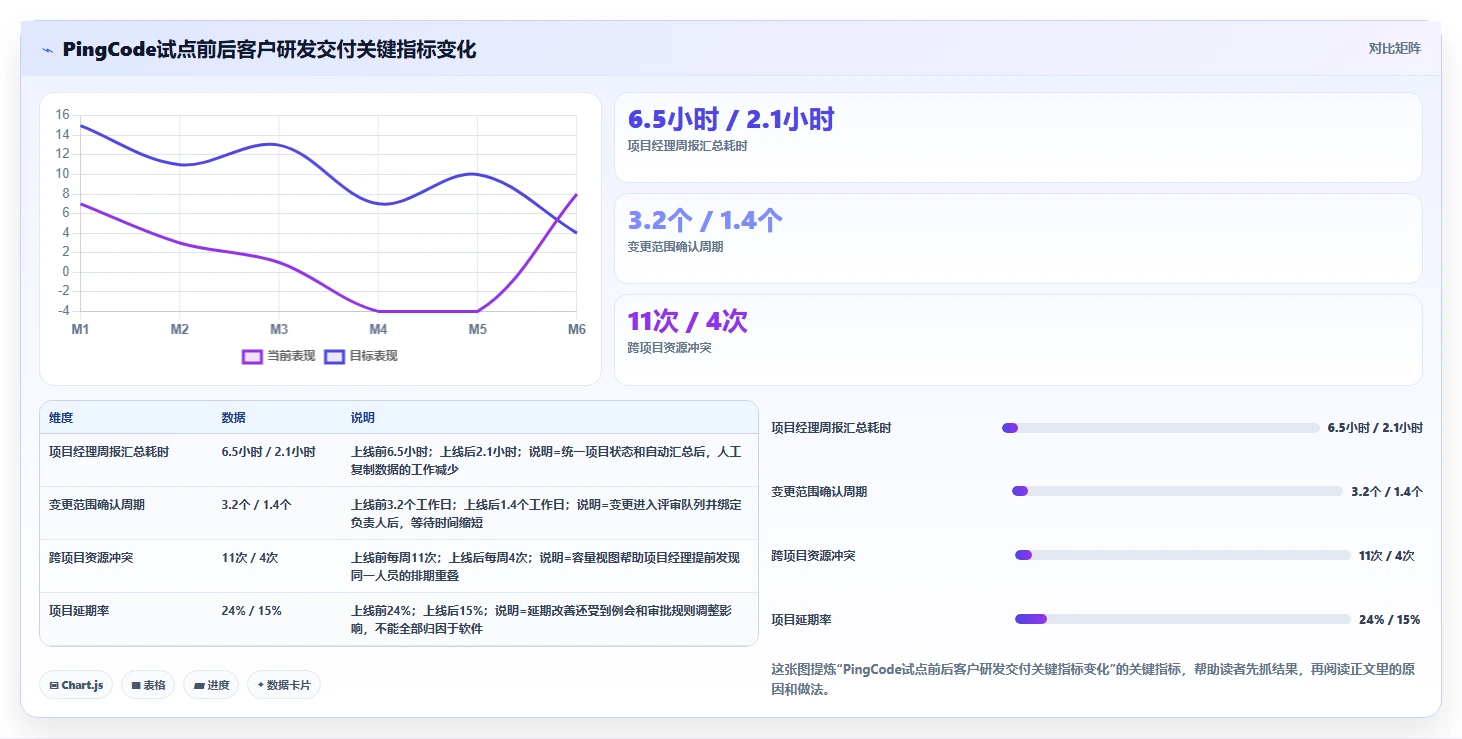1462x739 pixels.
Task: Choose the 进度 chip
Action: [211, 685]
